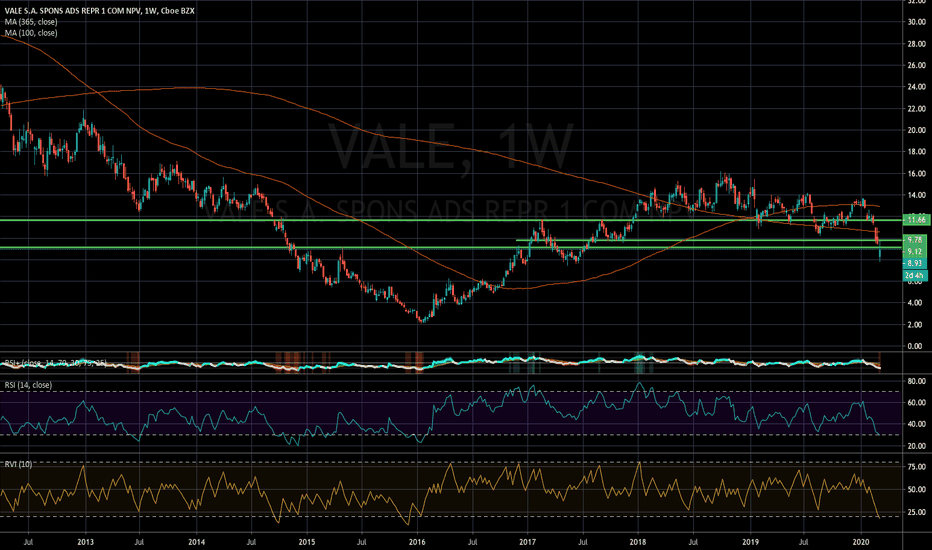The width and height of the screenshot is (932, 550).
Task: Click 75.00 on the RVI scale
Action: (917, 467)
